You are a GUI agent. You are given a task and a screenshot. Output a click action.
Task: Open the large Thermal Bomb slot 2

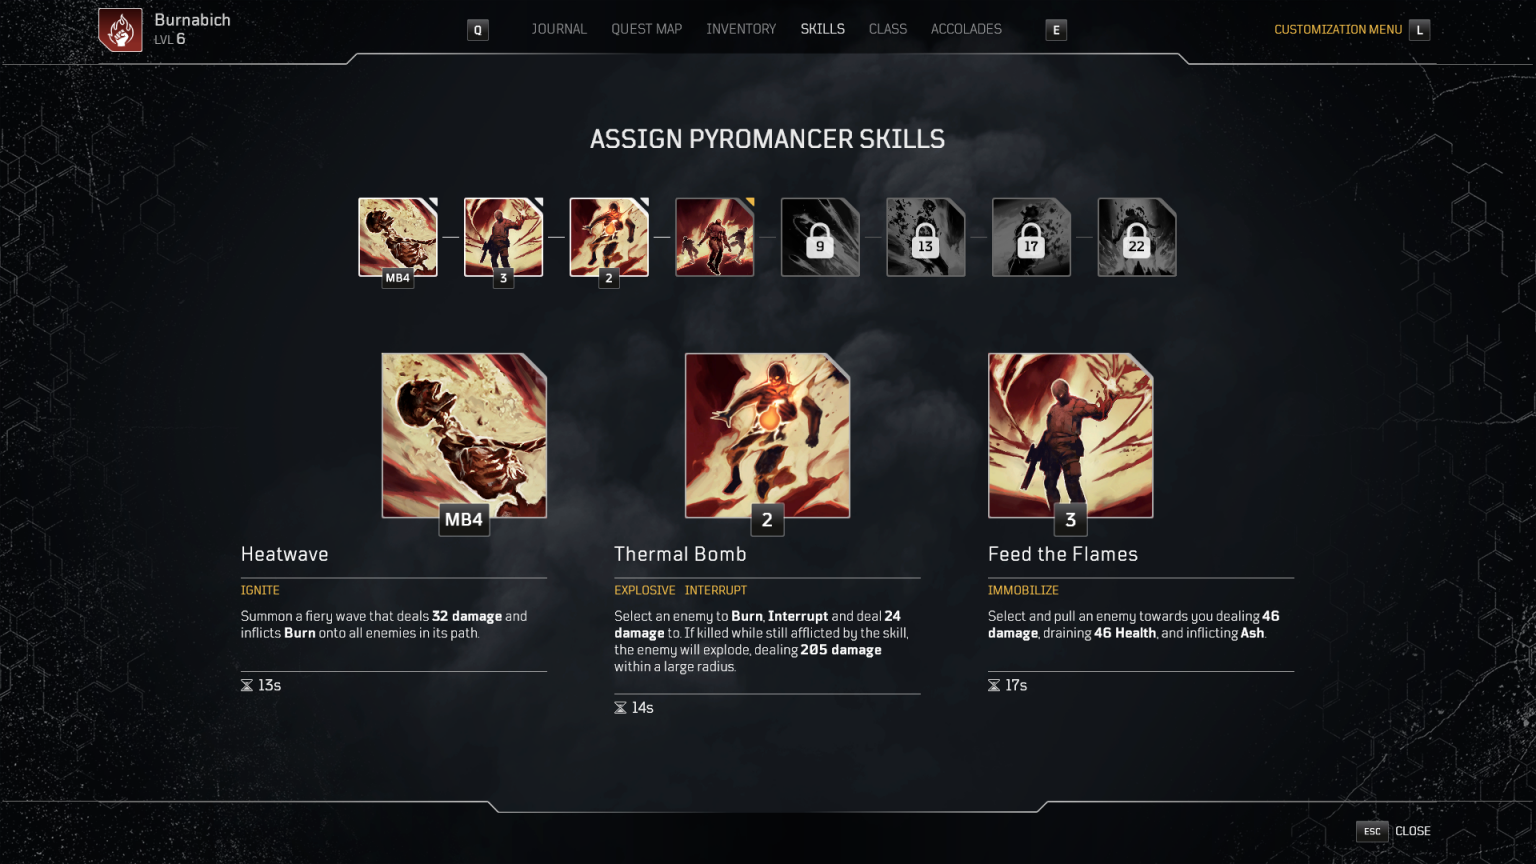[767, 435]
